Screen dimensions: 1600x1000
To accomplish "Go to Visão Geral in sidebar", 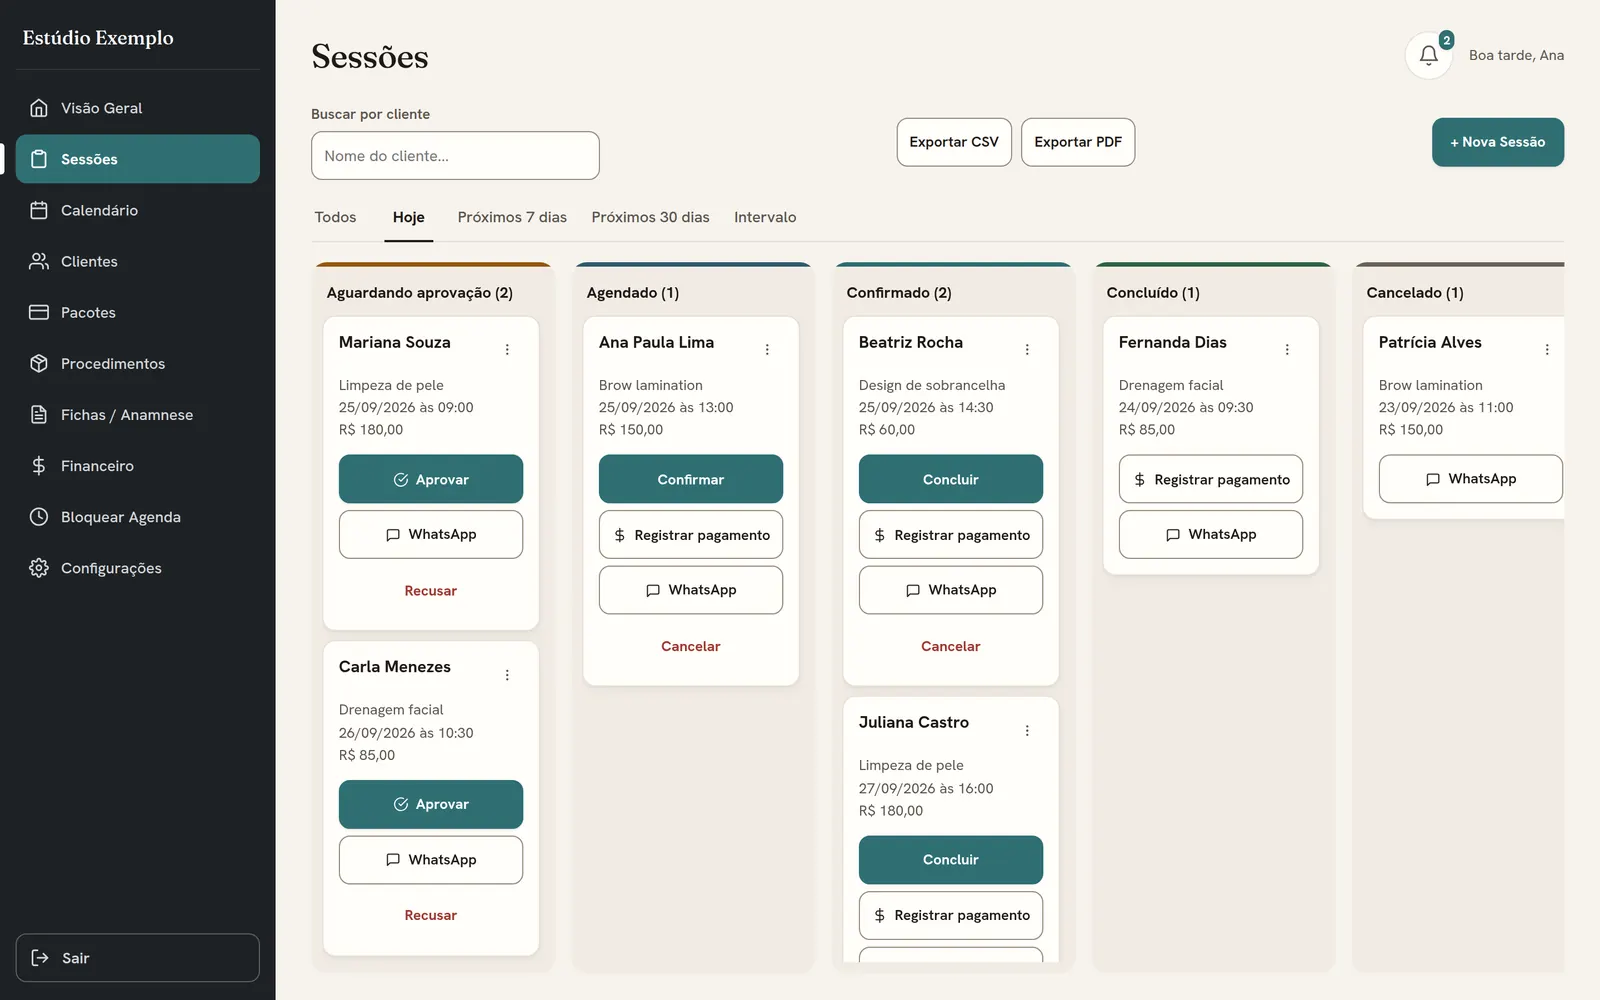I will pos(138,108).
